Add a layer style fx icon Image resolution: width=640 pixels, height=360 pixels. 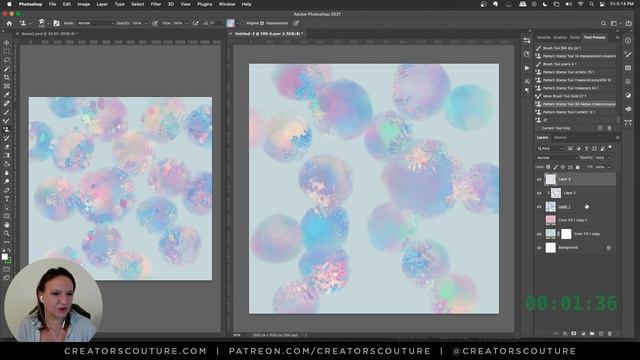point(565,333)
